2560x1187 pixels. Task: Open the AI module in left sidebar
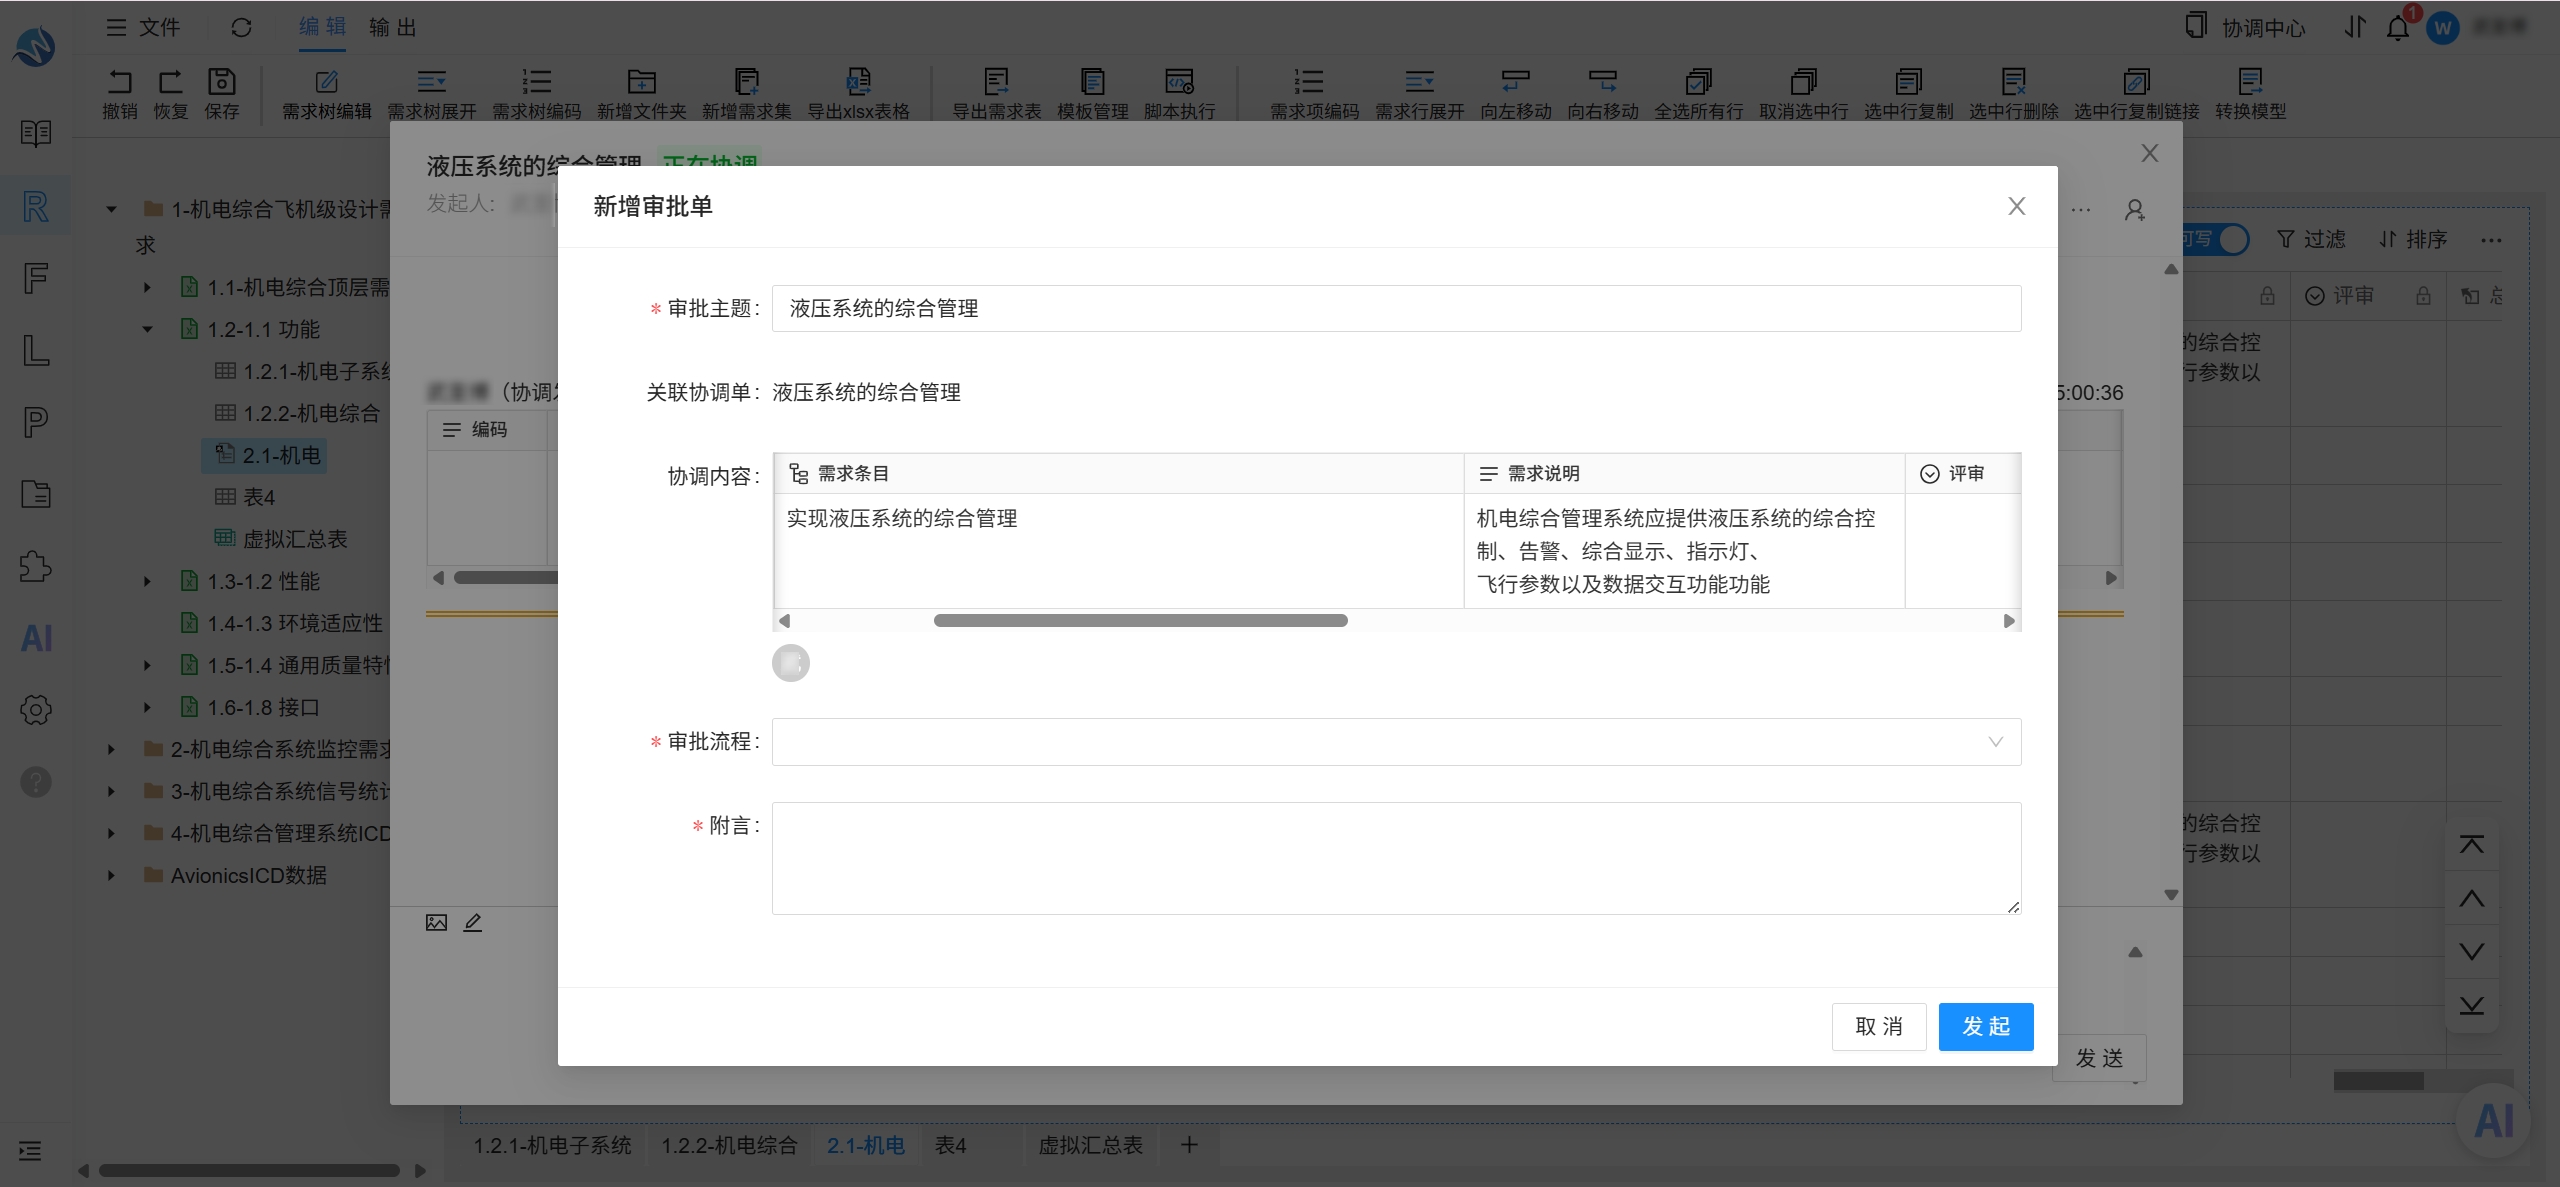click(x=36, y=638)
